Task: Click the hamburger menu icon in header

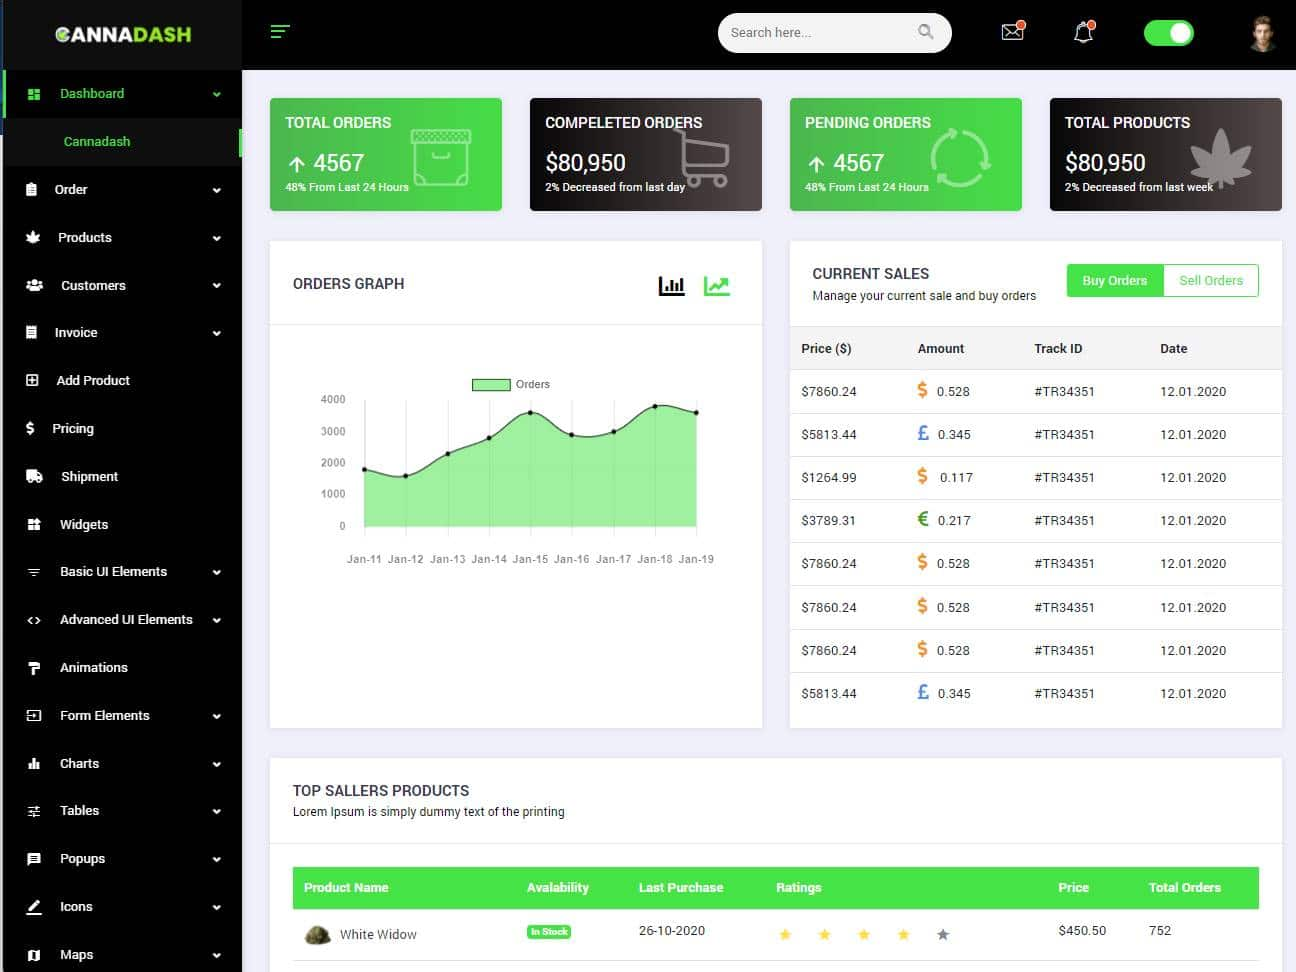Action: (280, 32)
